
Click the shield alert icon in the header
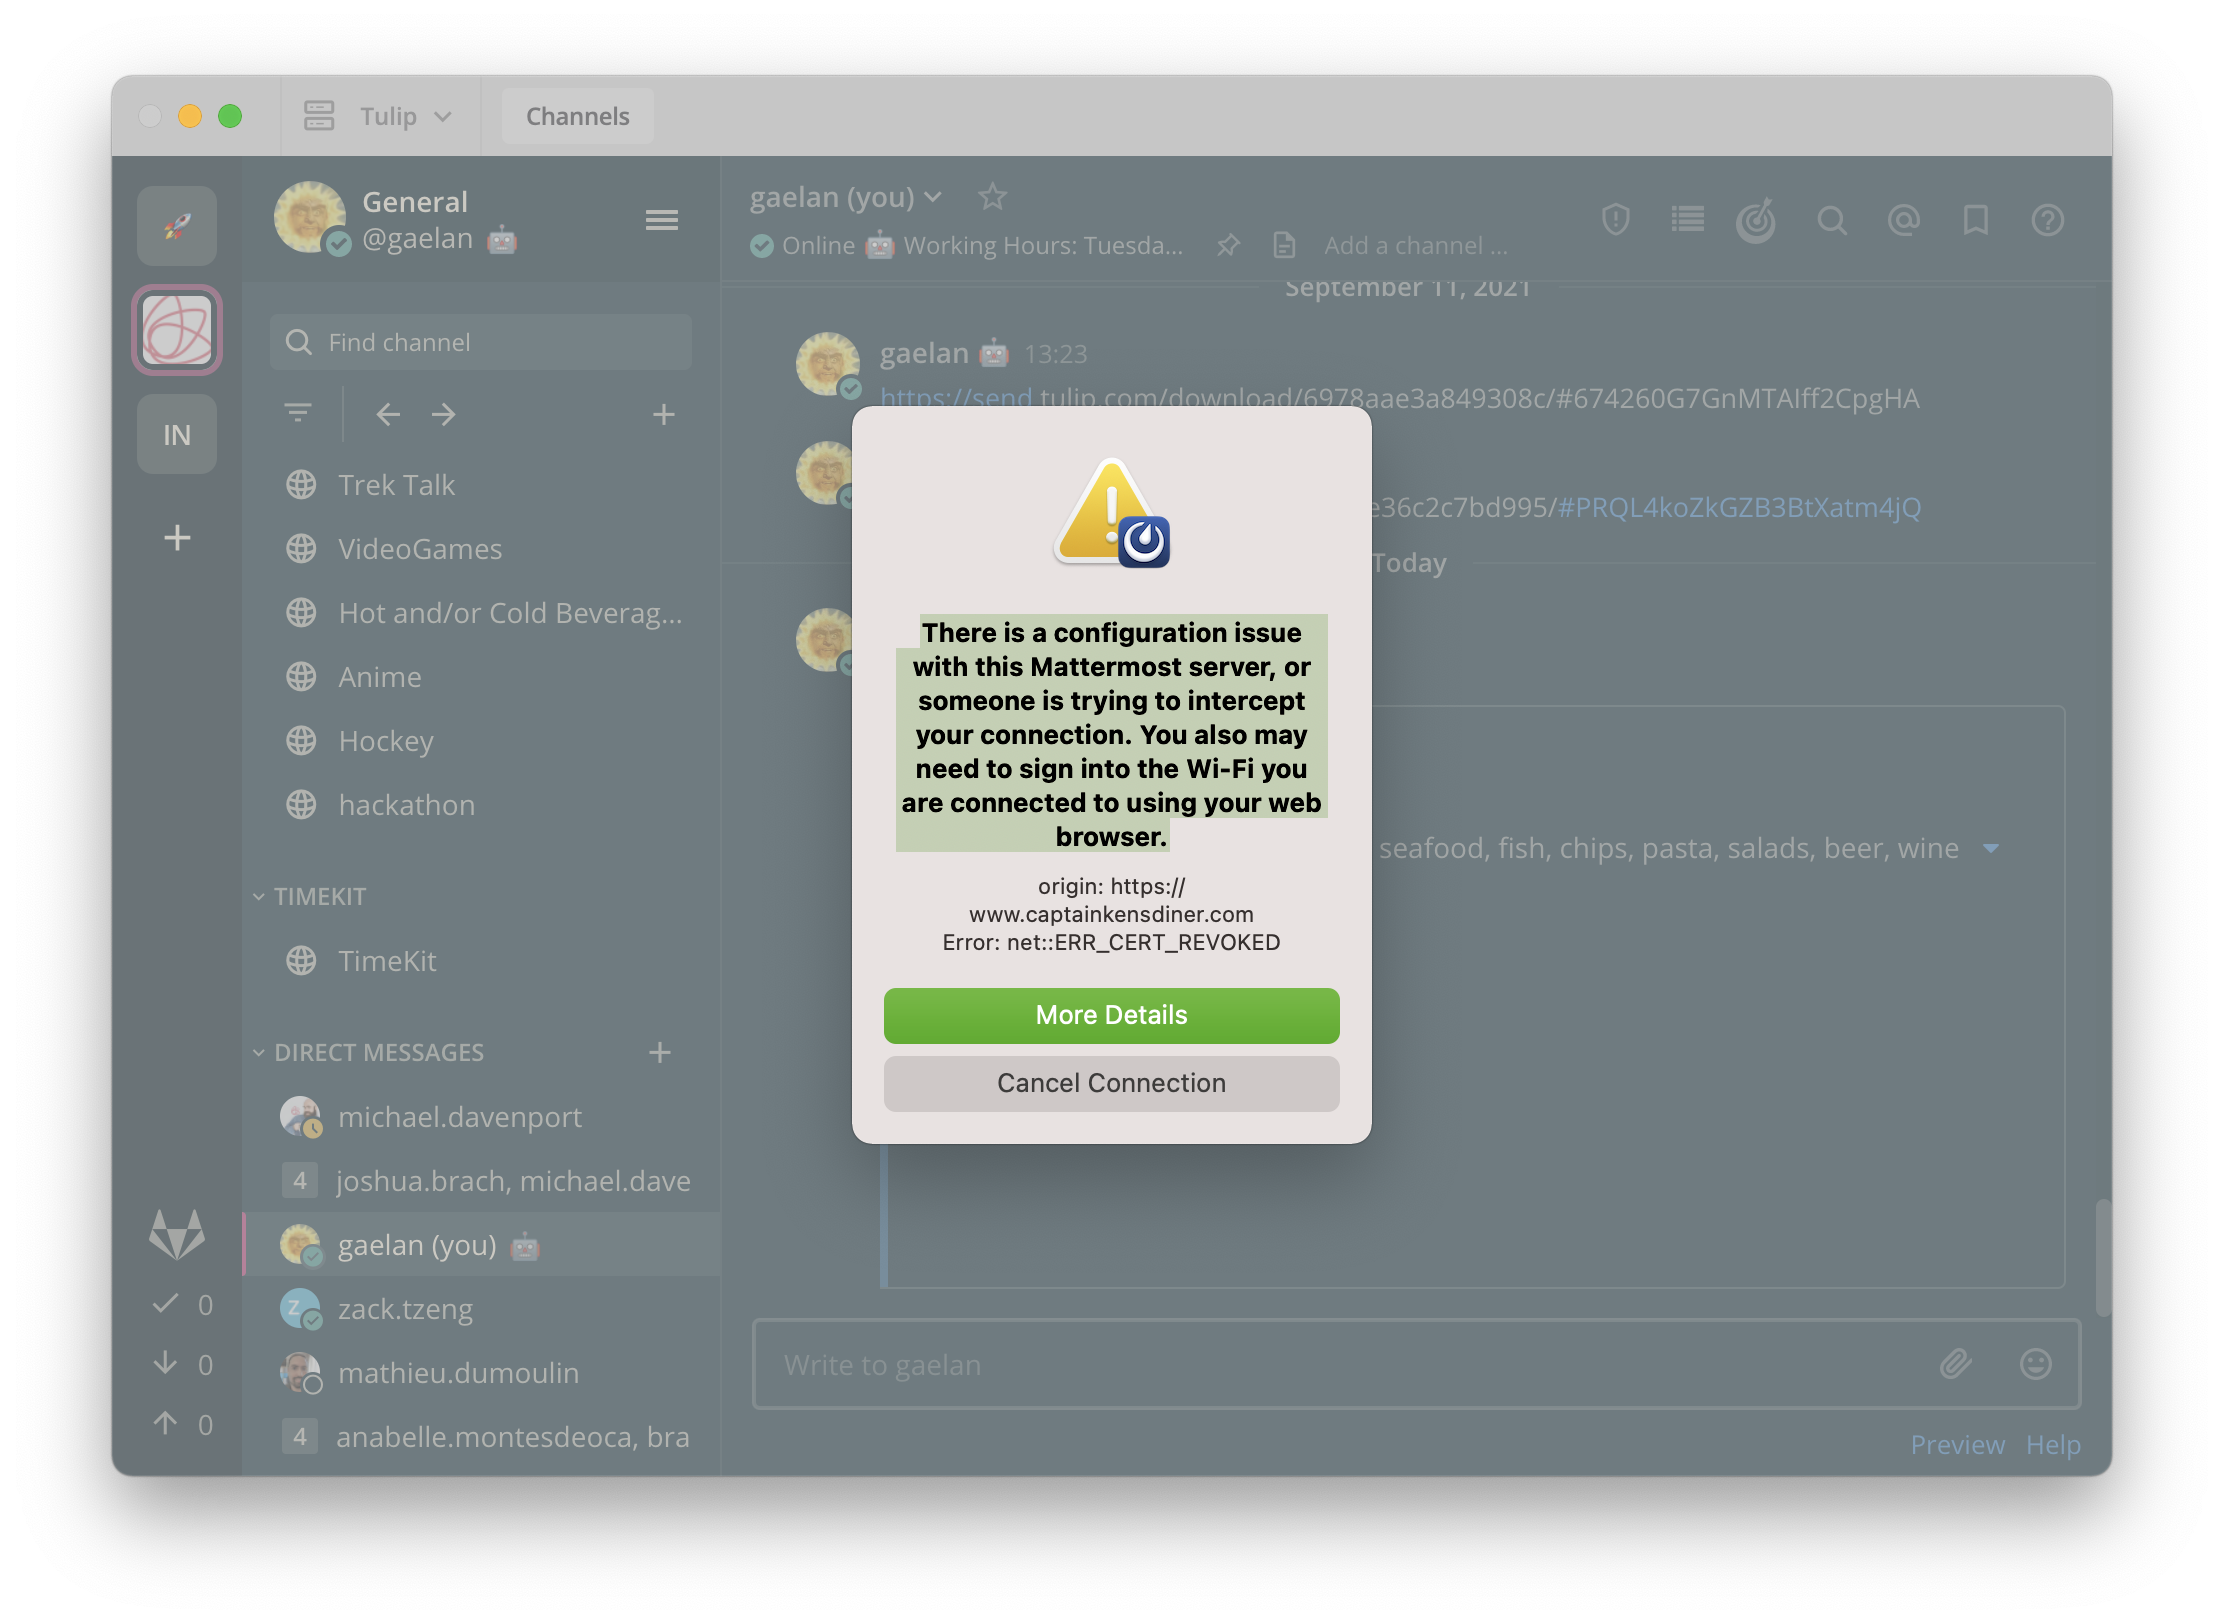tap(1615, 220)
